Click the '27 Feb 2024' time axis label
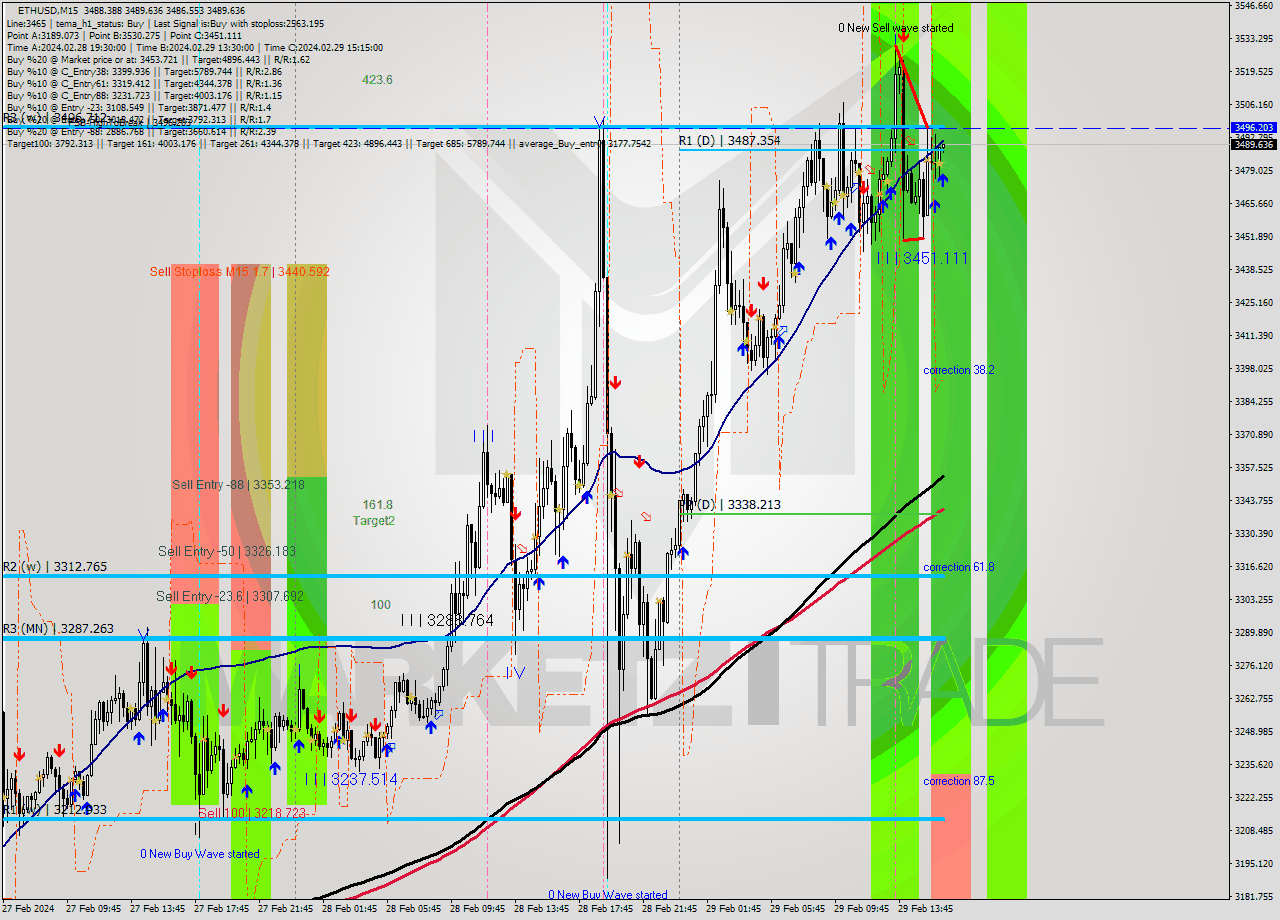Viewport: 1280px width, 920px height. point(29,910)
